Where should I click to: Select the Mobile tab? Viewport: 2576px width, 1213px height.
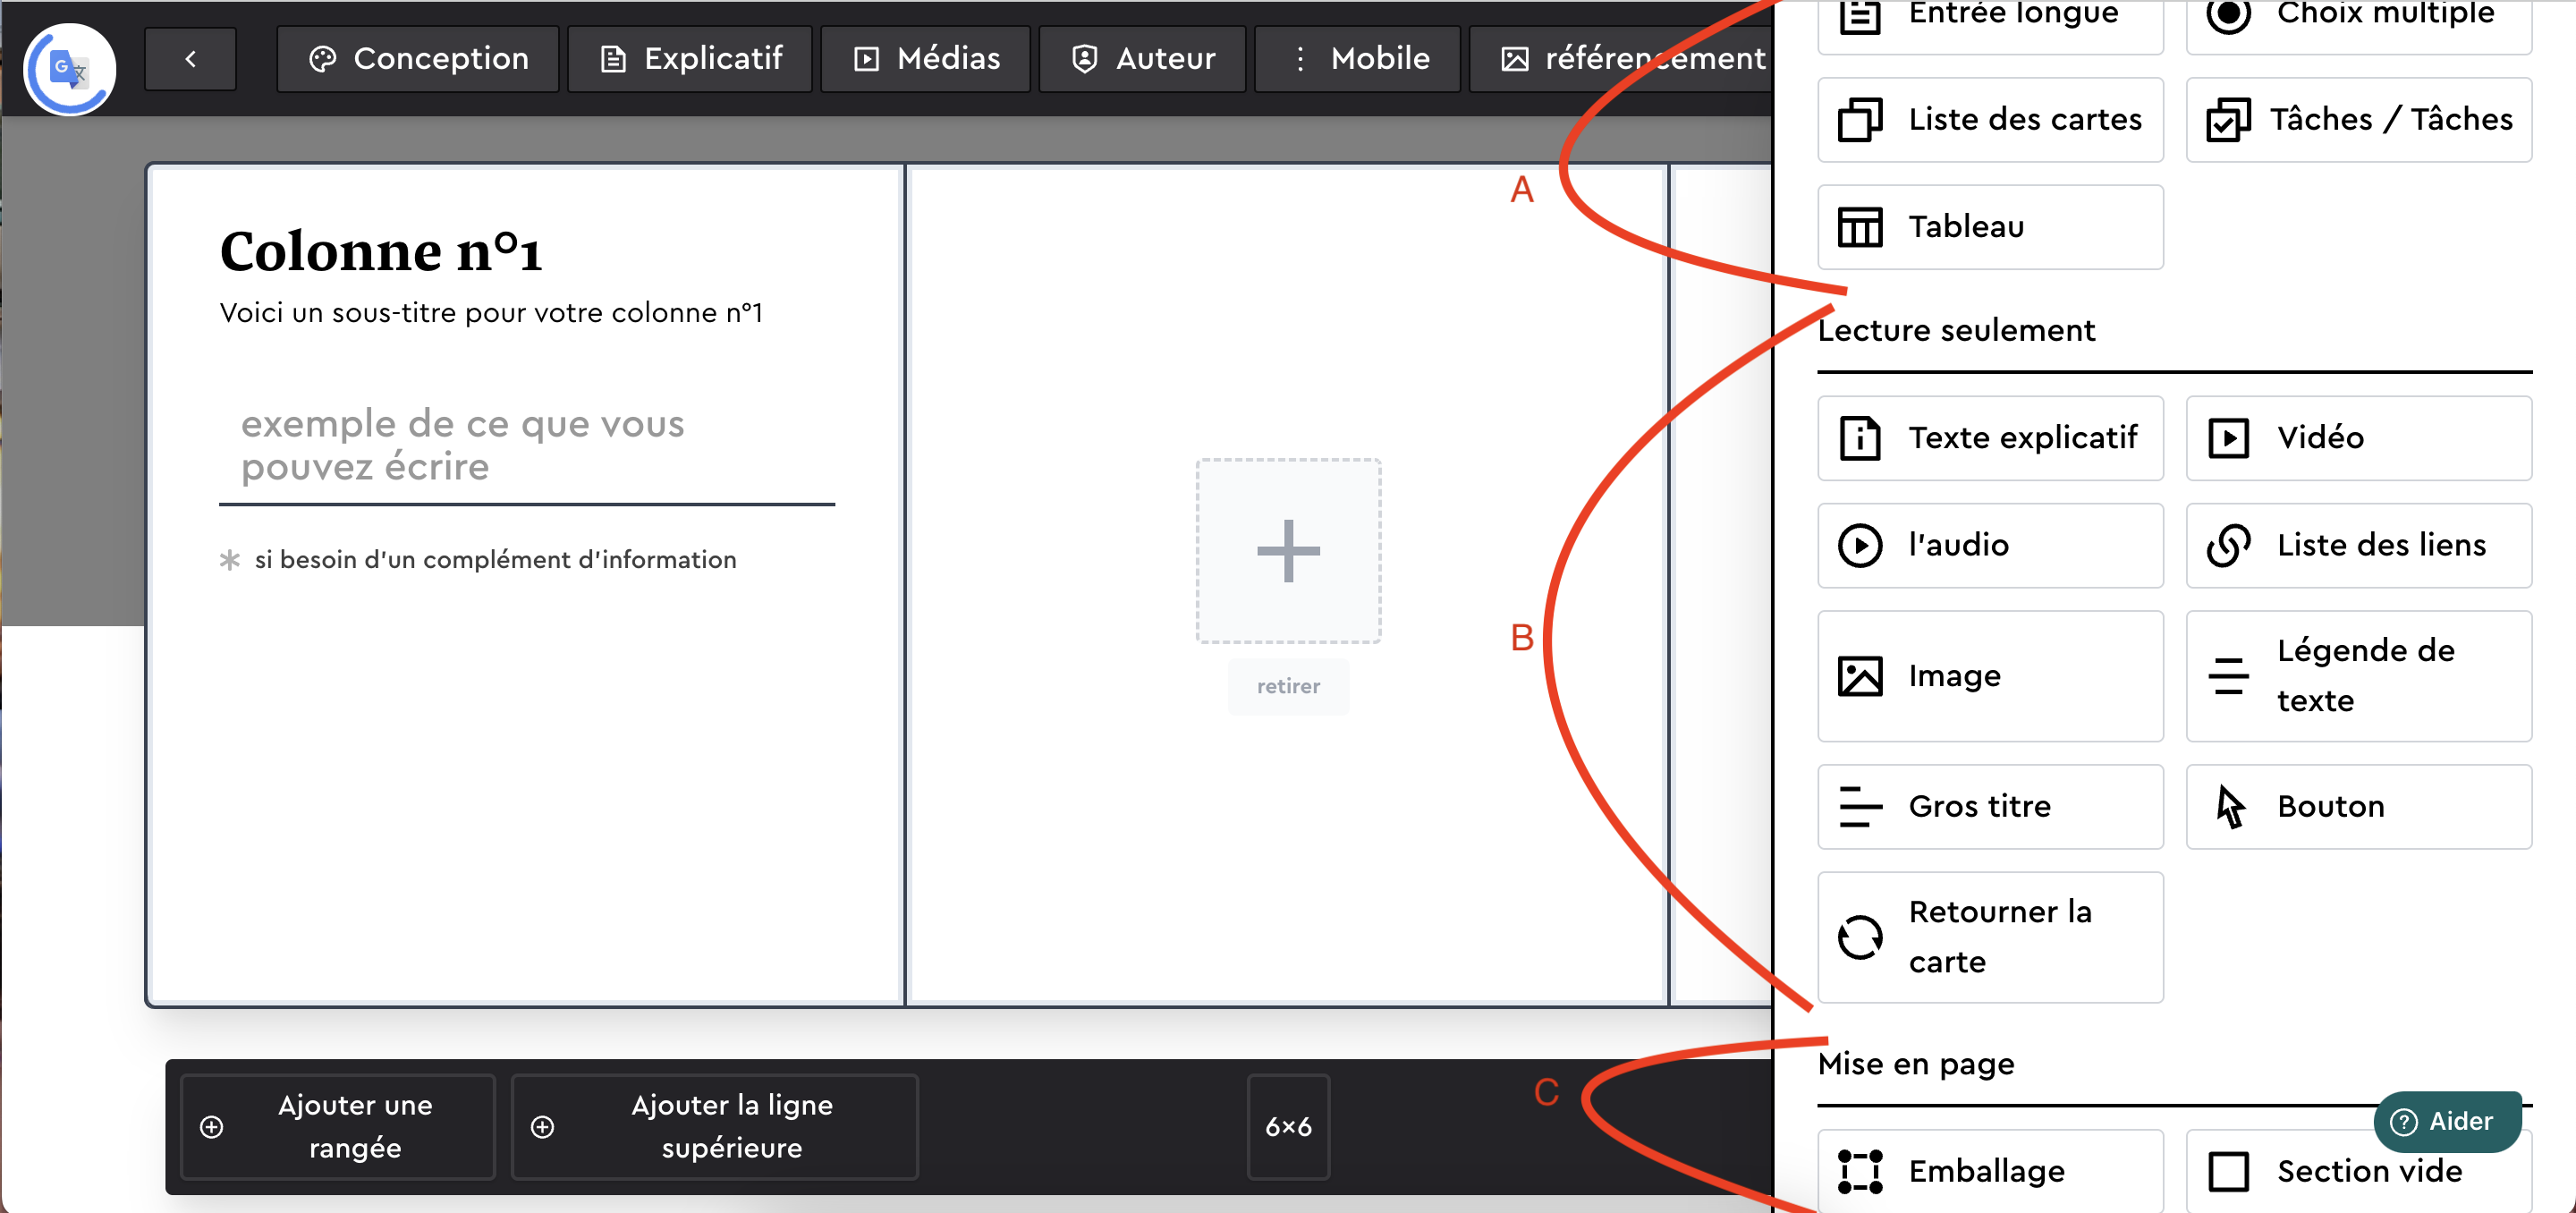tap(1356, 59)
